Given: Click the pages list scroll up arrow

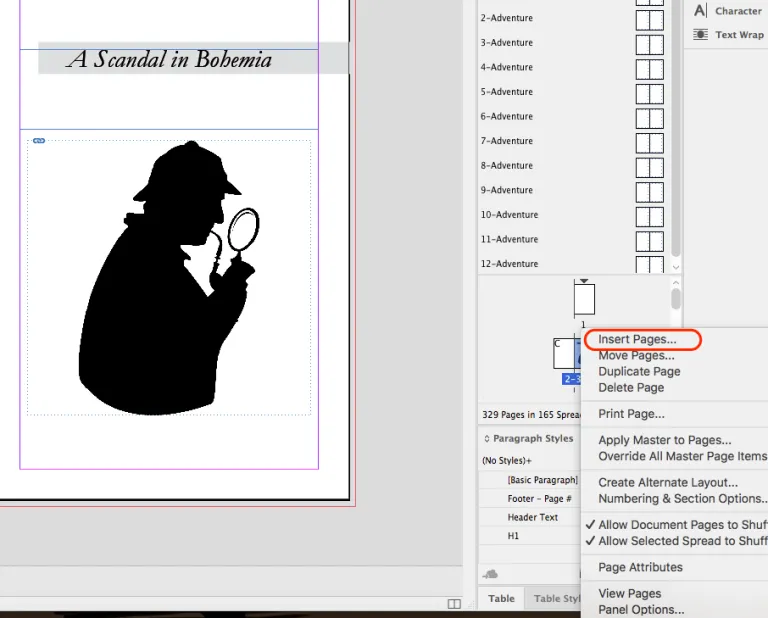Looking at the screenshot, I should coord(676,283).
